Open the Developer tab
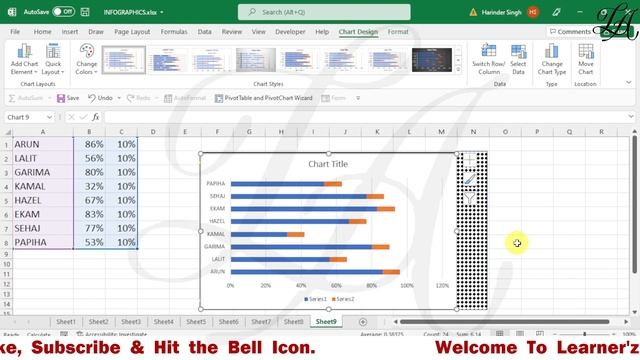Screen dimensions: 640x360 [290, 31]
